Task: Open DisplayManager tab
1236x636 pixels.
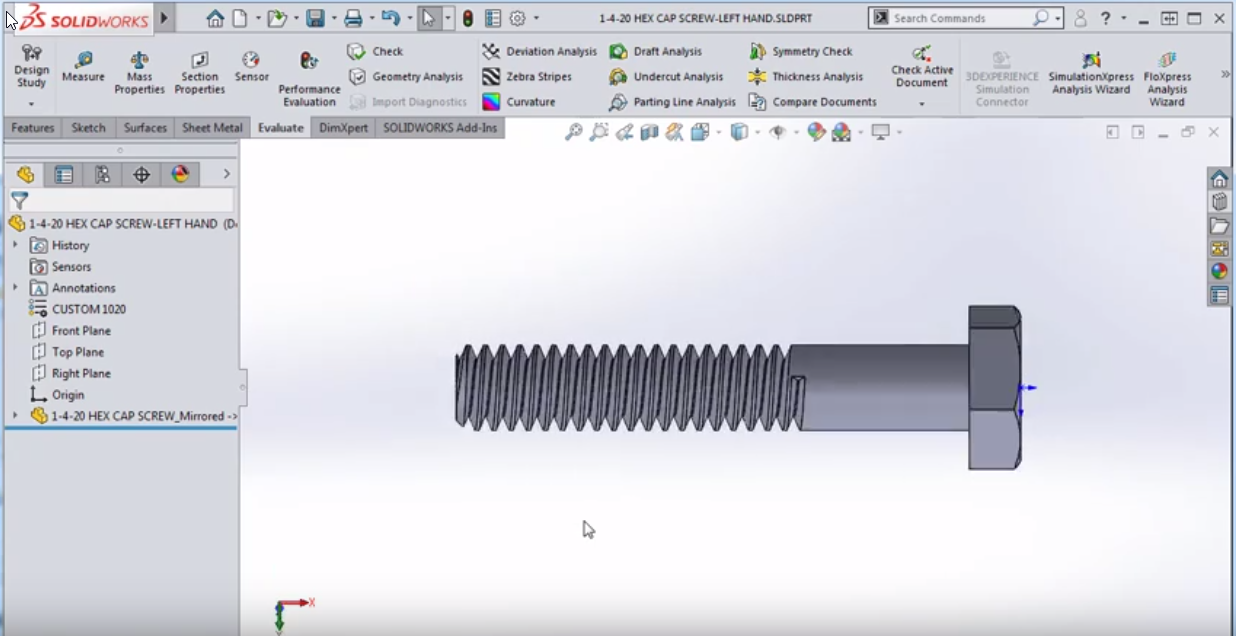Action: pyautogui.click(x=180, y=175)
